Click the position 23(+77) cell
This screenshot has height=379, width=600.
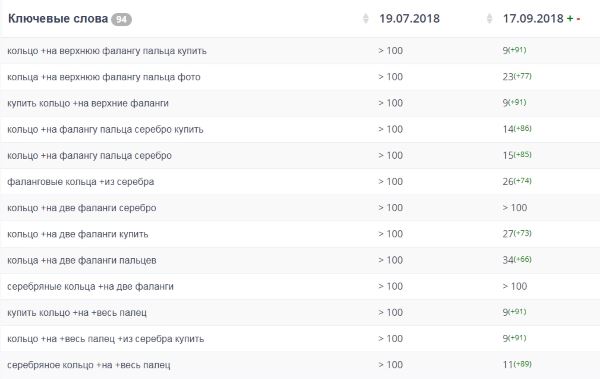[x=517, y=77]
